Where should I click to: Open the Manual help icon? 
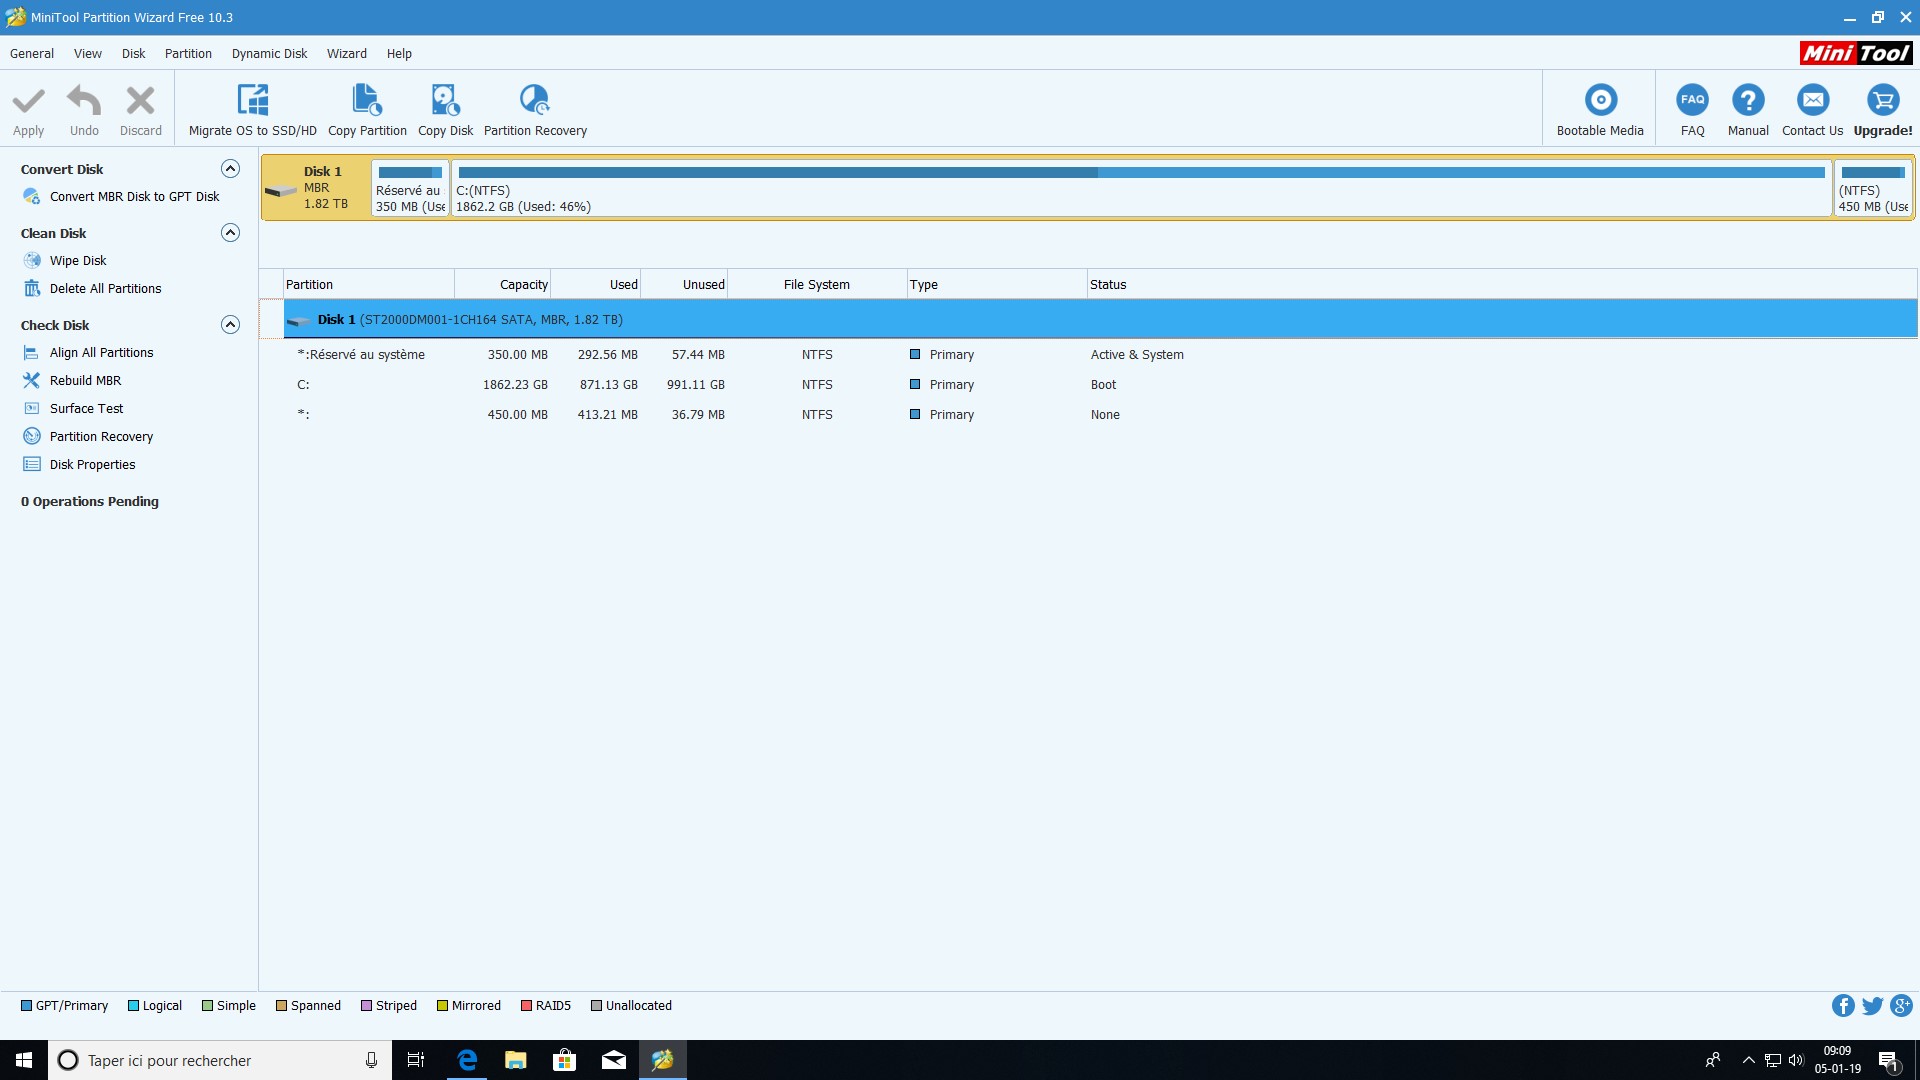point(1748,100)
